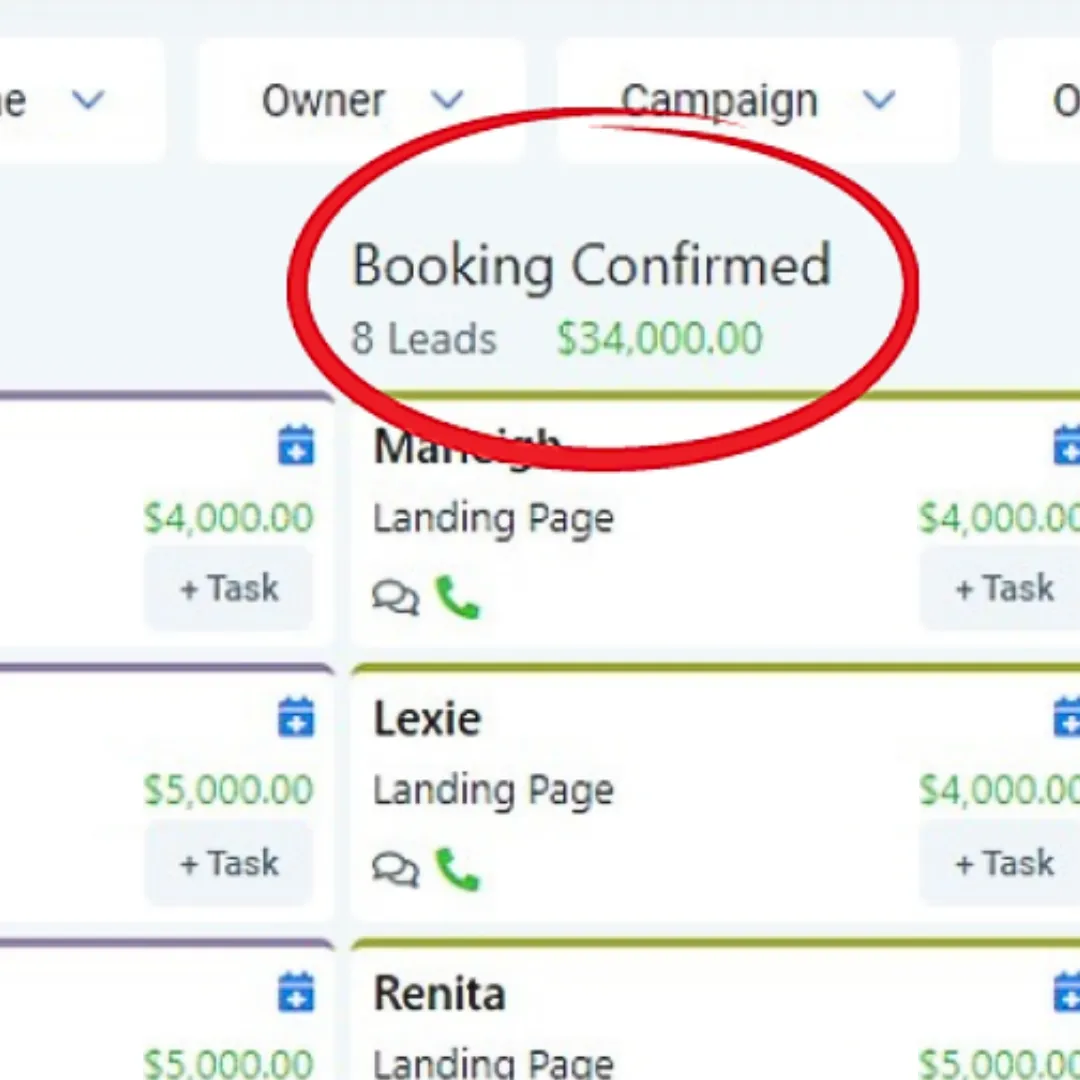Click calendar icon on bottom-left card
This screenshot has width=1080, height=1080.
pos(296,993)
